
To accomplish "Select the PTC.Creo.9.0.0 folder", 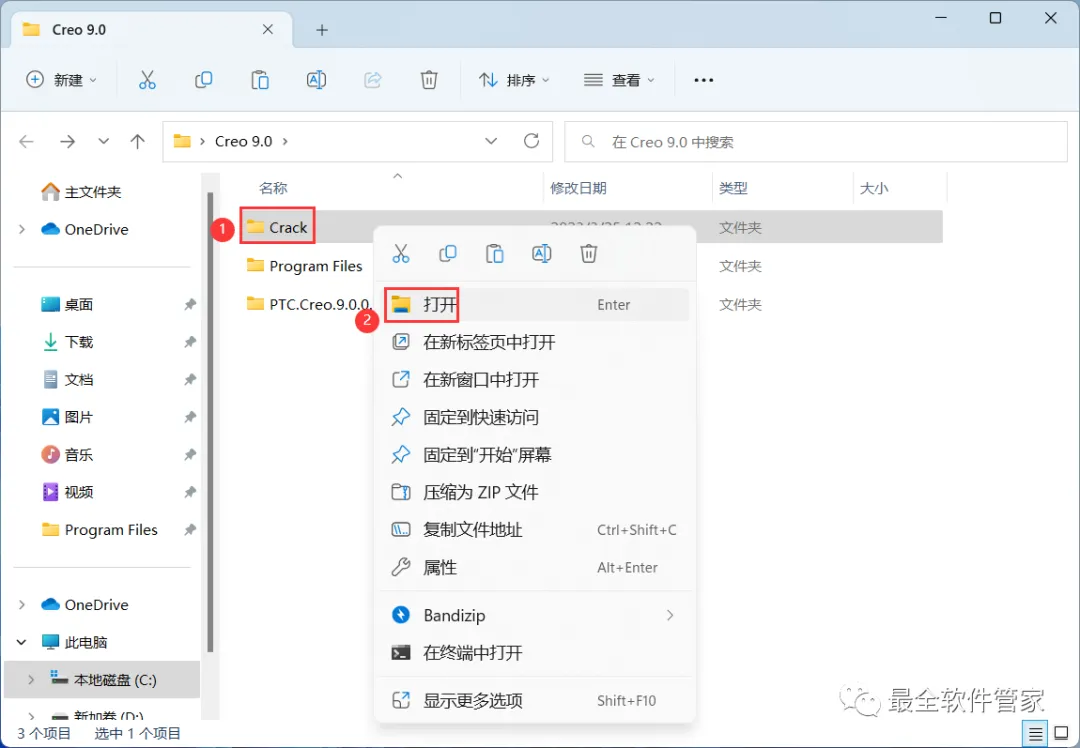I will (309, 304).
